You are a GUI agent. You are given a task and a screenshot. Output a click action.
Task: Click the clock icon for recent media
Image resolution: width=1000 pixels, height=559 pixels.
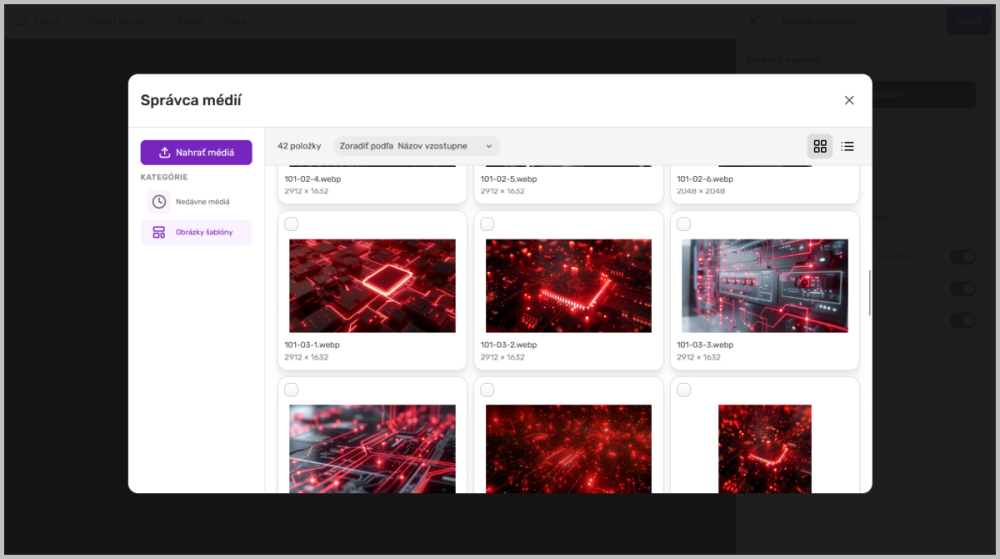(x=159, y=201)
